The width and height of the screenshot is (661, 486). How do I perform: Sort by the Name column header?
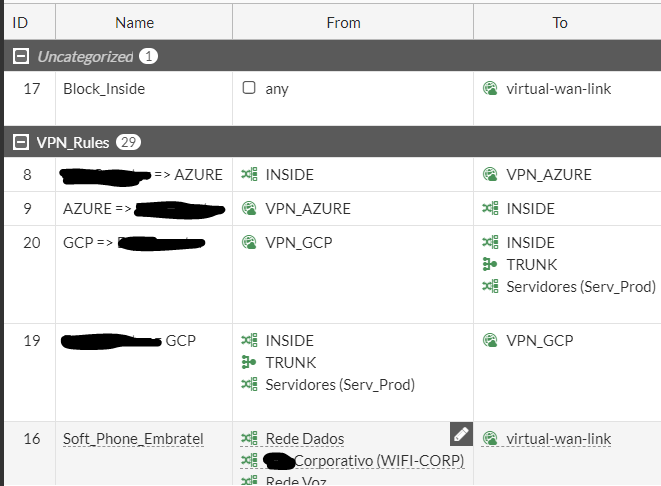[x=135, y=22]
